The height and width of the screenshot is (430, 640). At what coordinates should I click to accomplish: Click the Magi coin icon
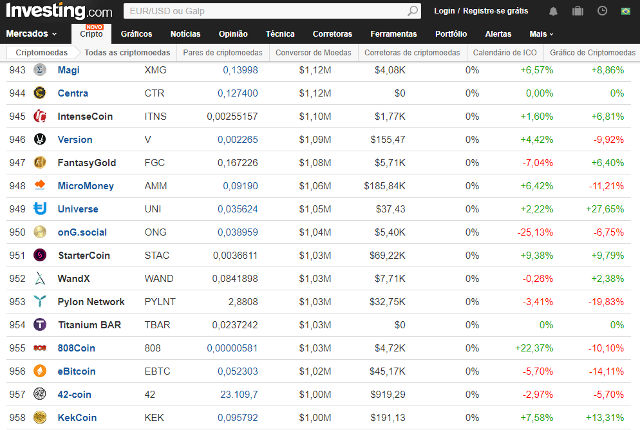click(x=40, y=70)
